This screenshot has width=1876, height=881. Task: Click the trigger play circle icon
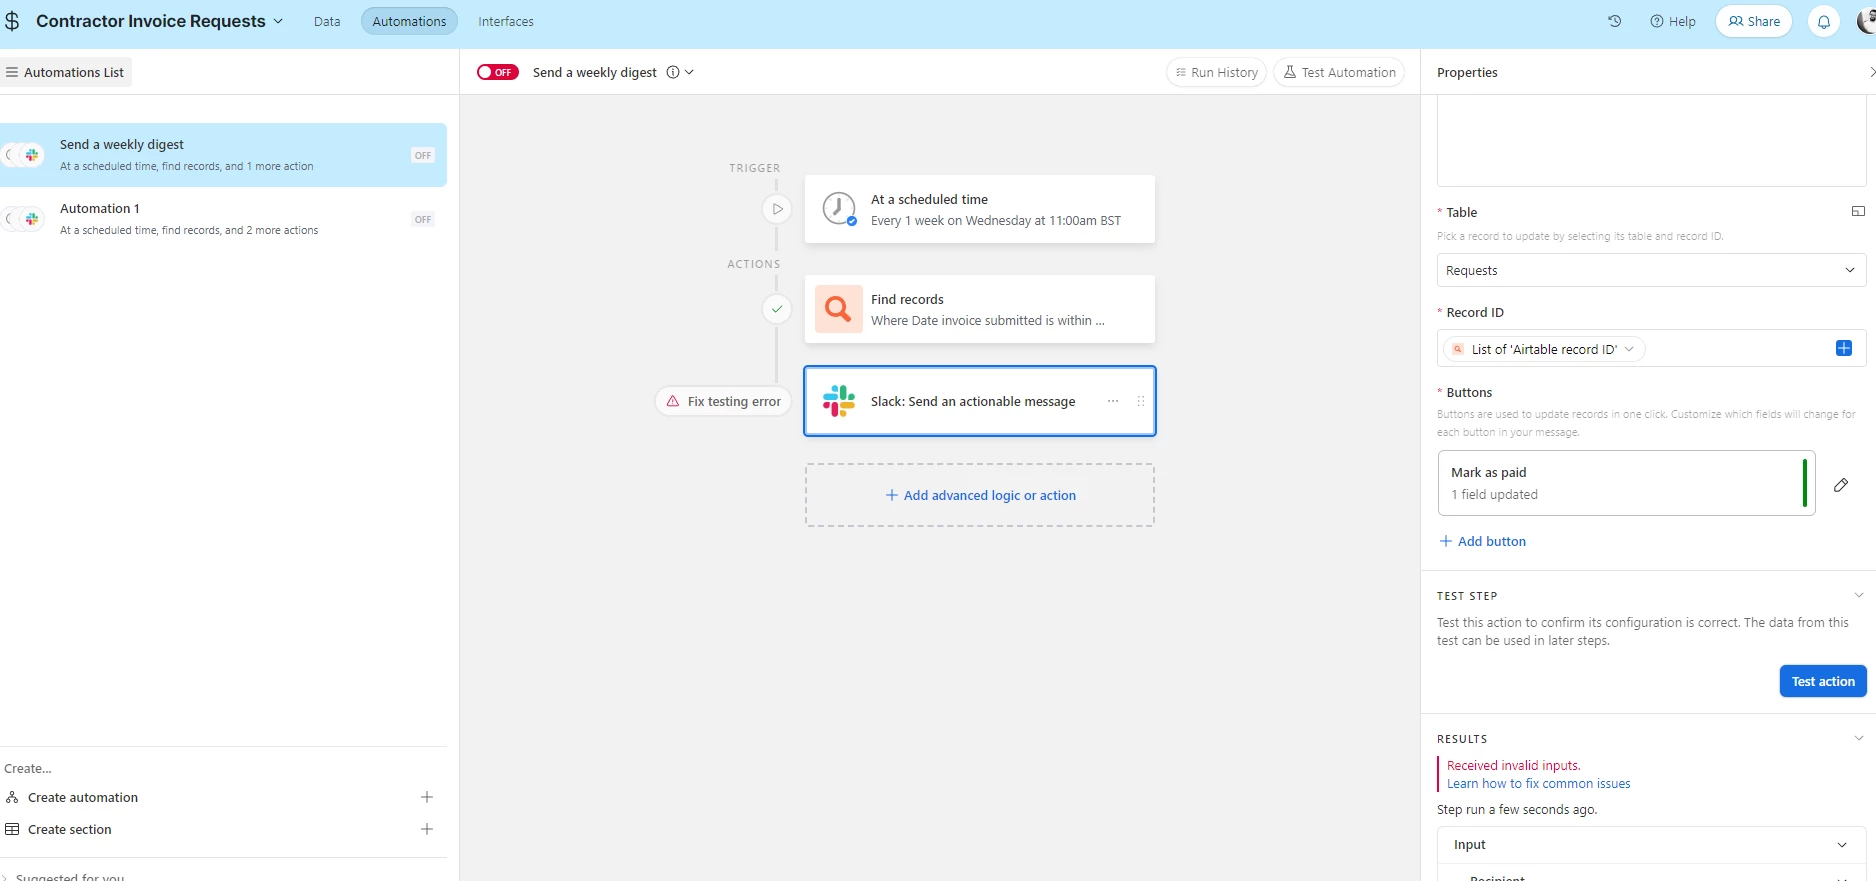tap(777, 209)
